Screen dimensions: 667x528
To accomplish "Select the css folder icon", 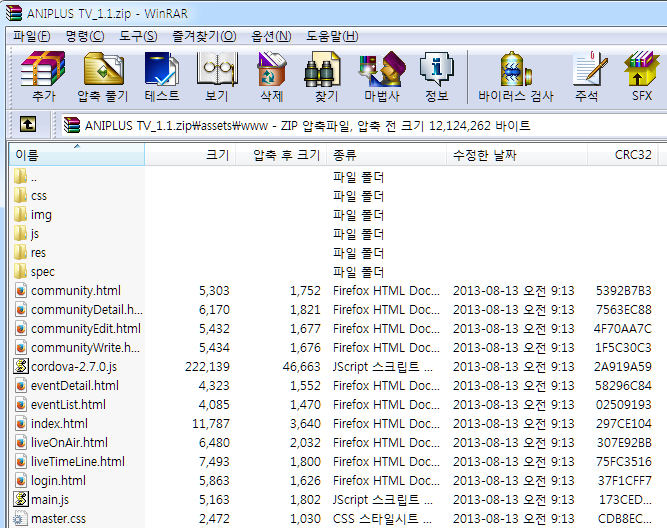I will 20,195.
